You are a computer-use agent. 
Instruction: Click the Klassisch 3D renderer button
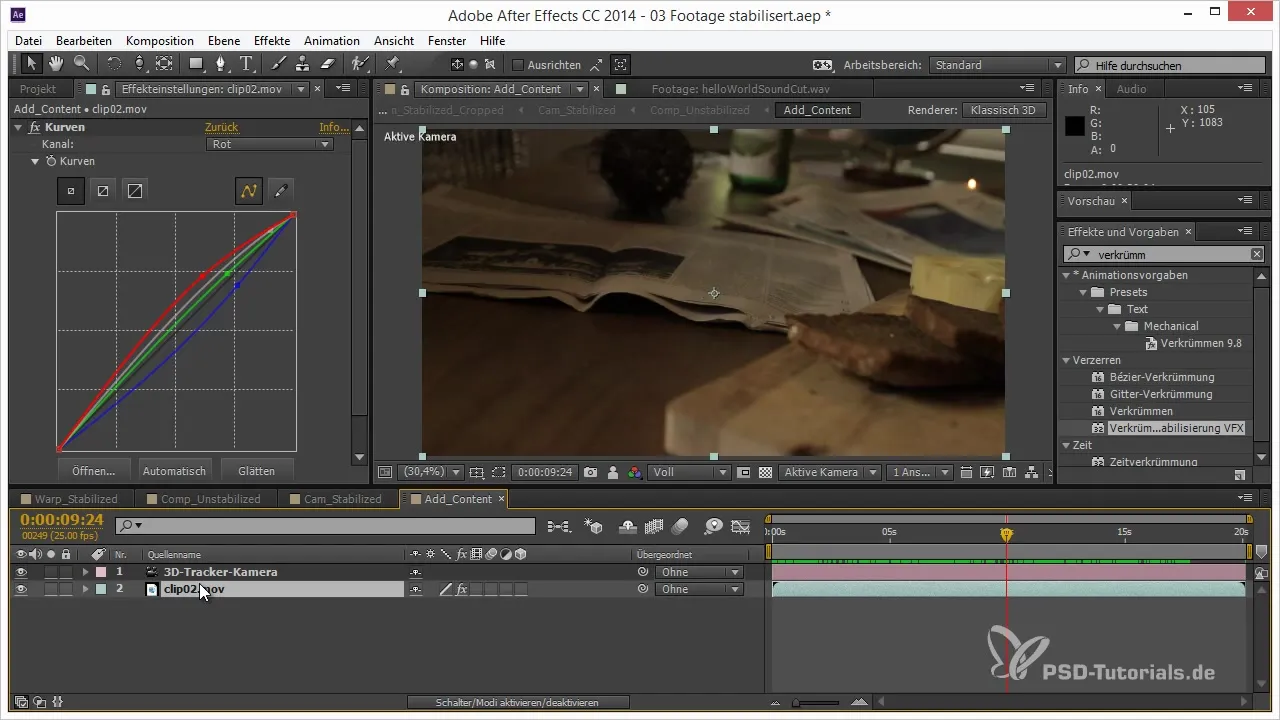click(1006, 110)
